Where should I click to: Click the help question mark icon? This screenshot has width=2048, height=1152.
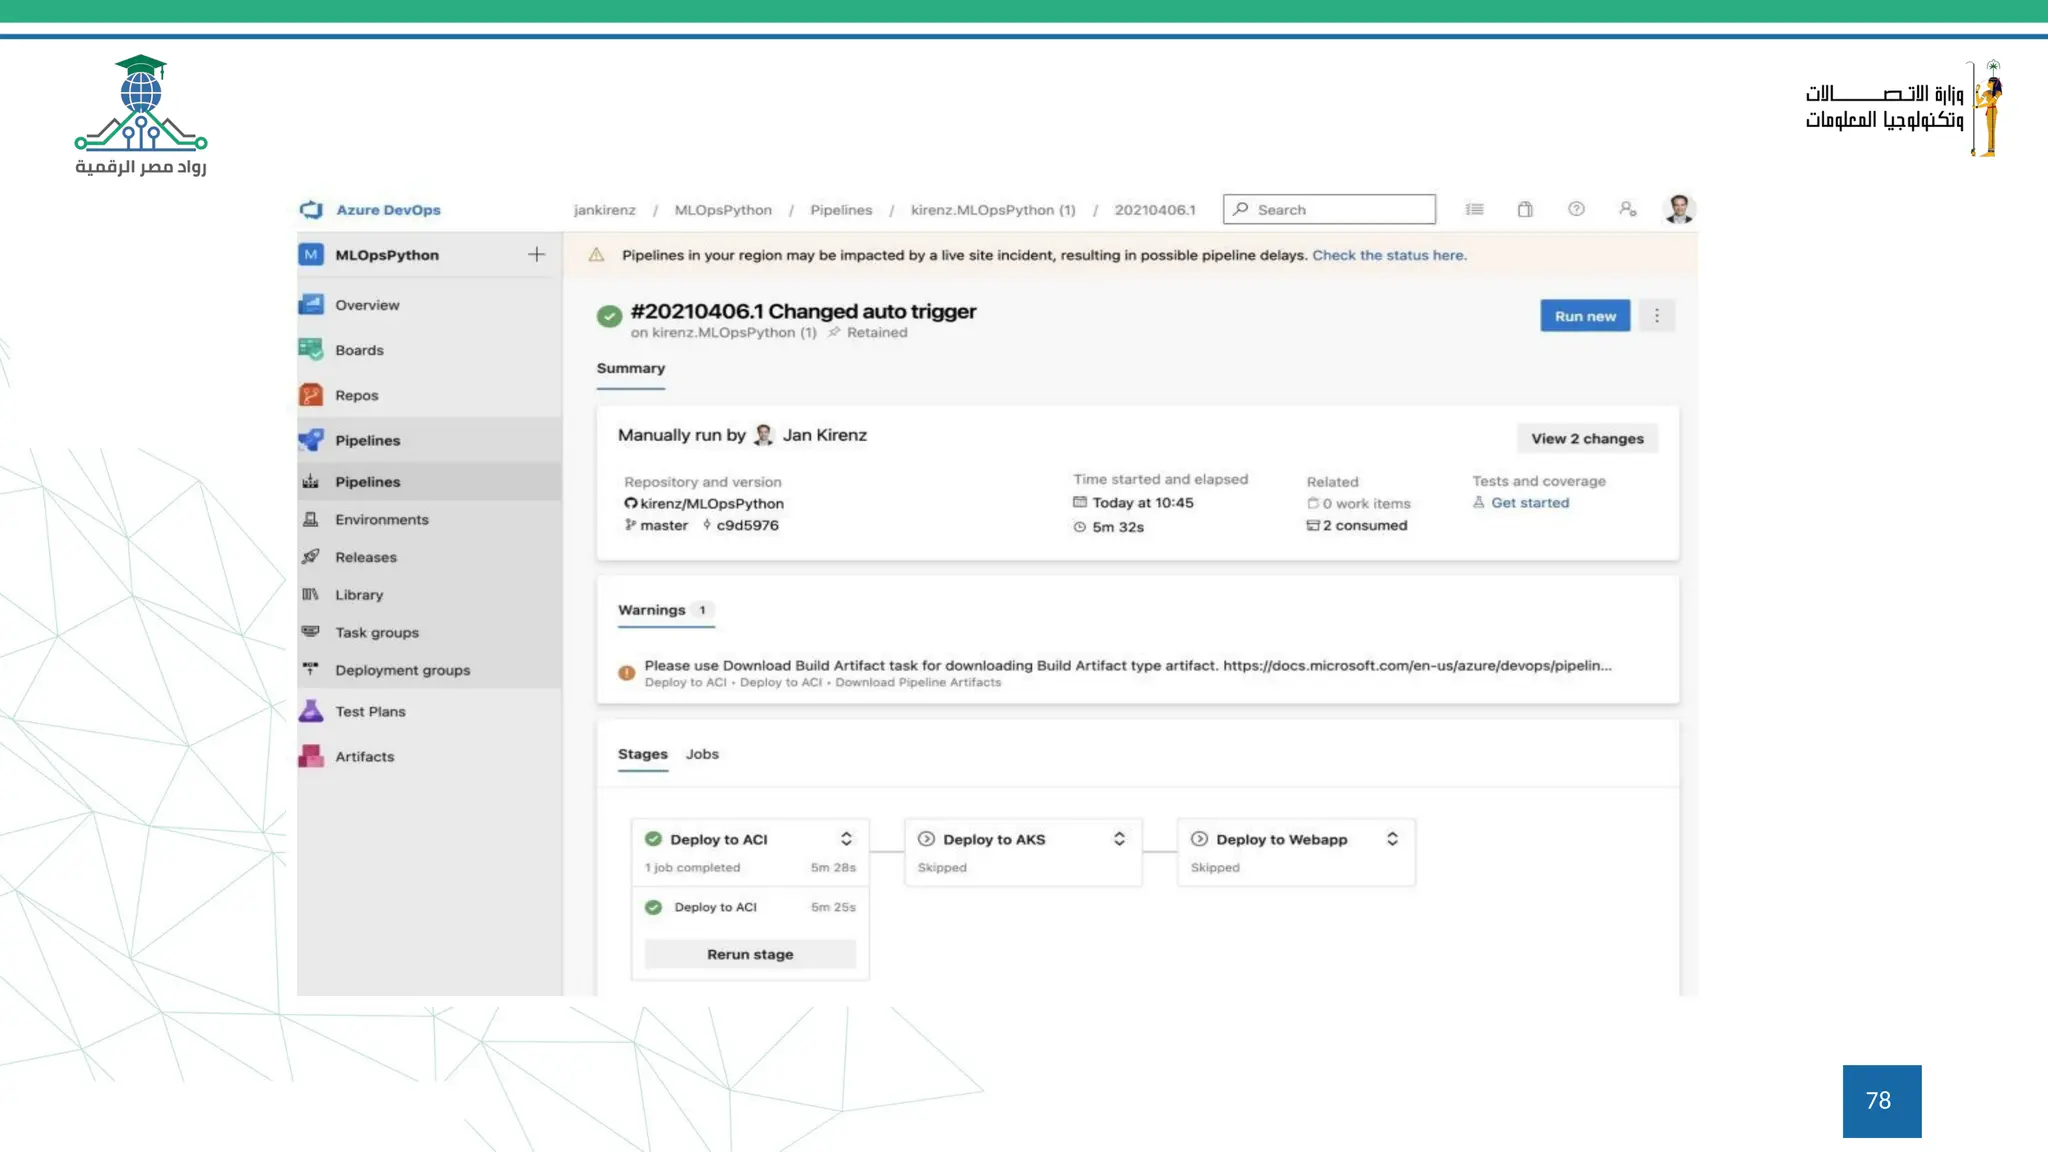point(1576,209)
